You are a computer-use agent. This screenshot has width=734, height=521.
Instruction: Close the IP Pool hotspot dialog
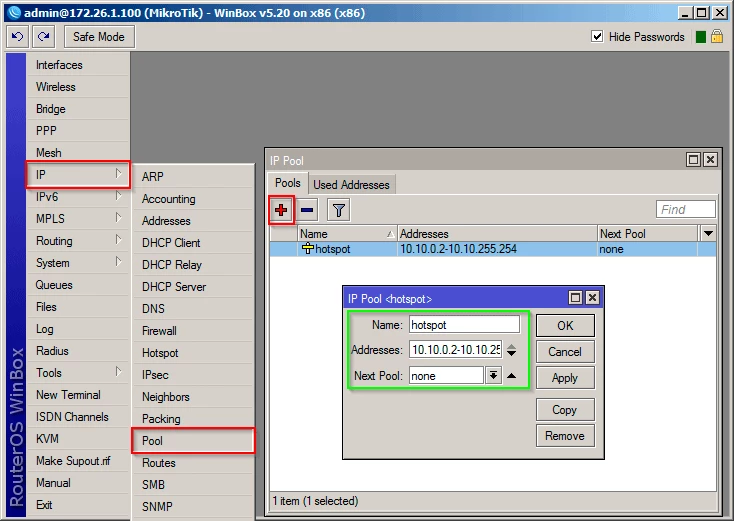(592, 298)
